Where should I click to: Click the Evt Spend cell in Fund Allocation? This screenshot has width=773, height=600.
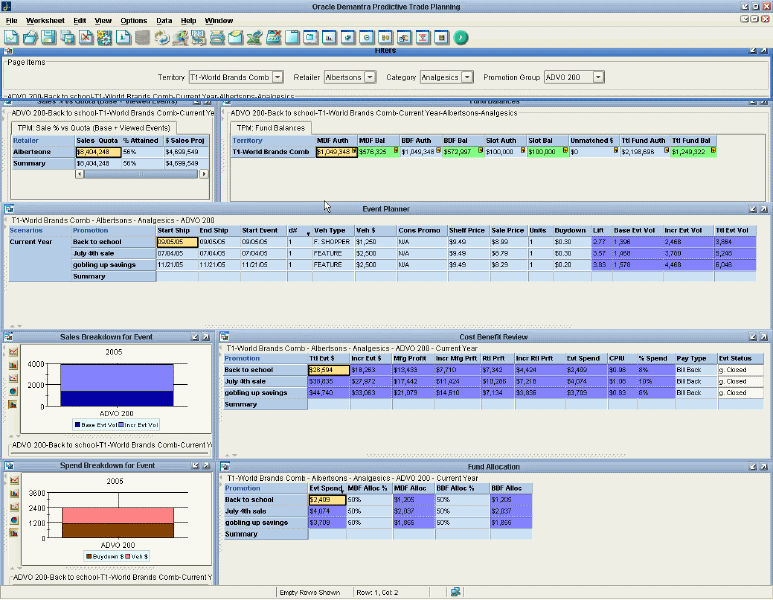pos(326,499)
